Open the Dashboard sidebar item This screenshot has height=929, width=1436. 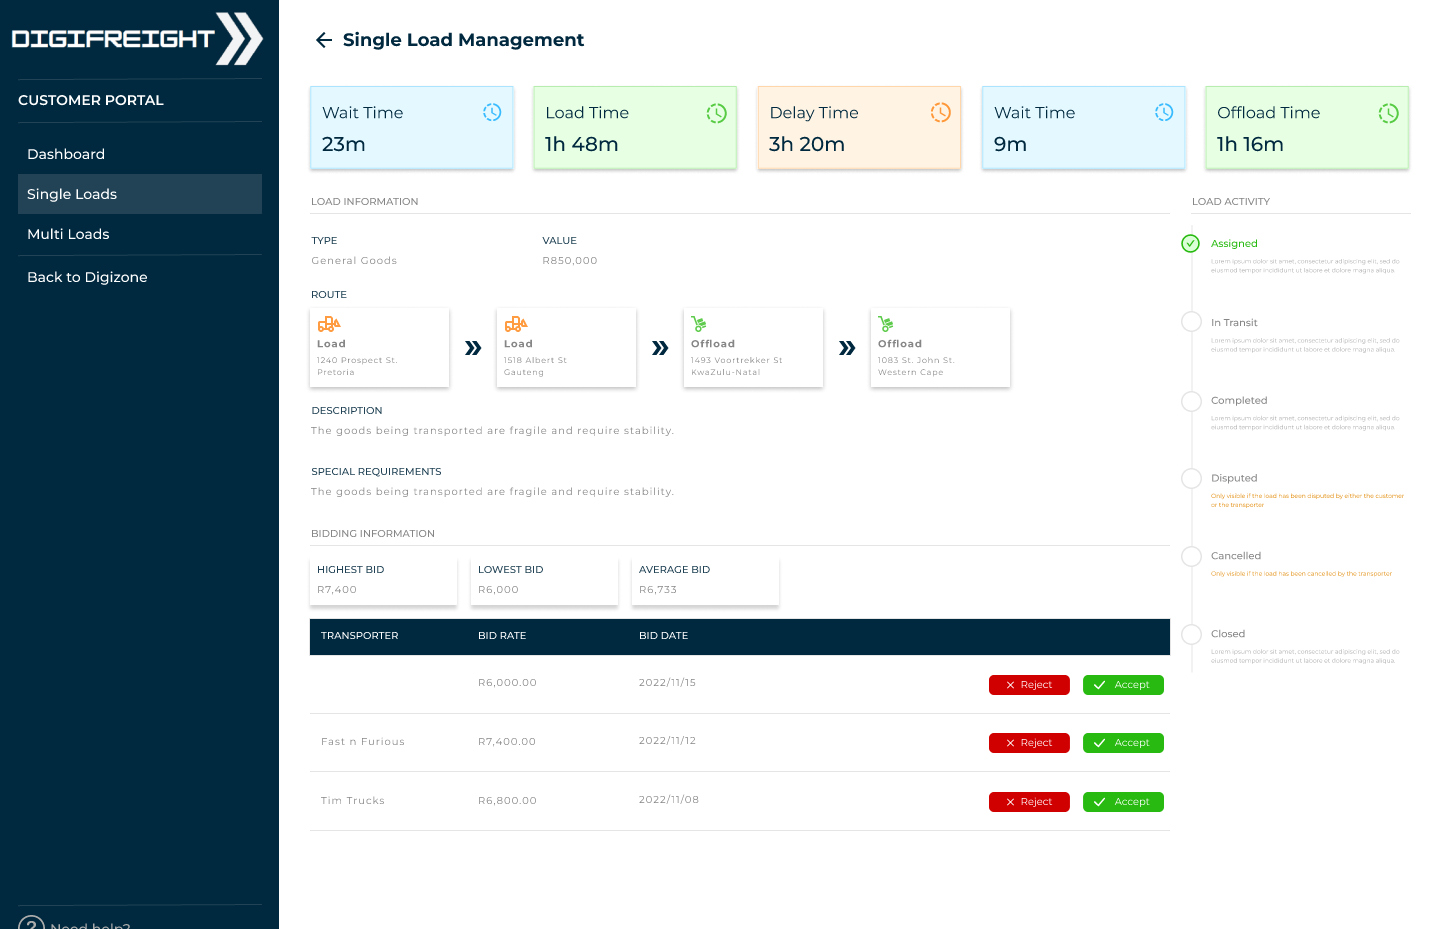coord(66,154)
